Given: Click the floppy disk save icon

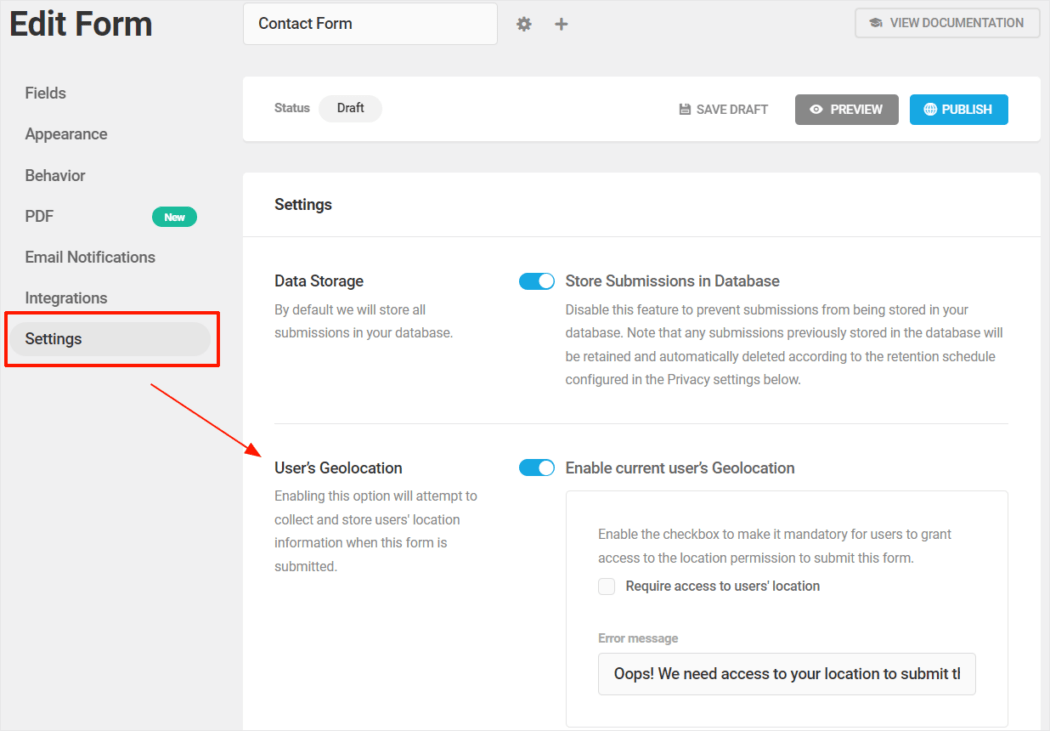Looking at the screenshot, I should point(685,110).
